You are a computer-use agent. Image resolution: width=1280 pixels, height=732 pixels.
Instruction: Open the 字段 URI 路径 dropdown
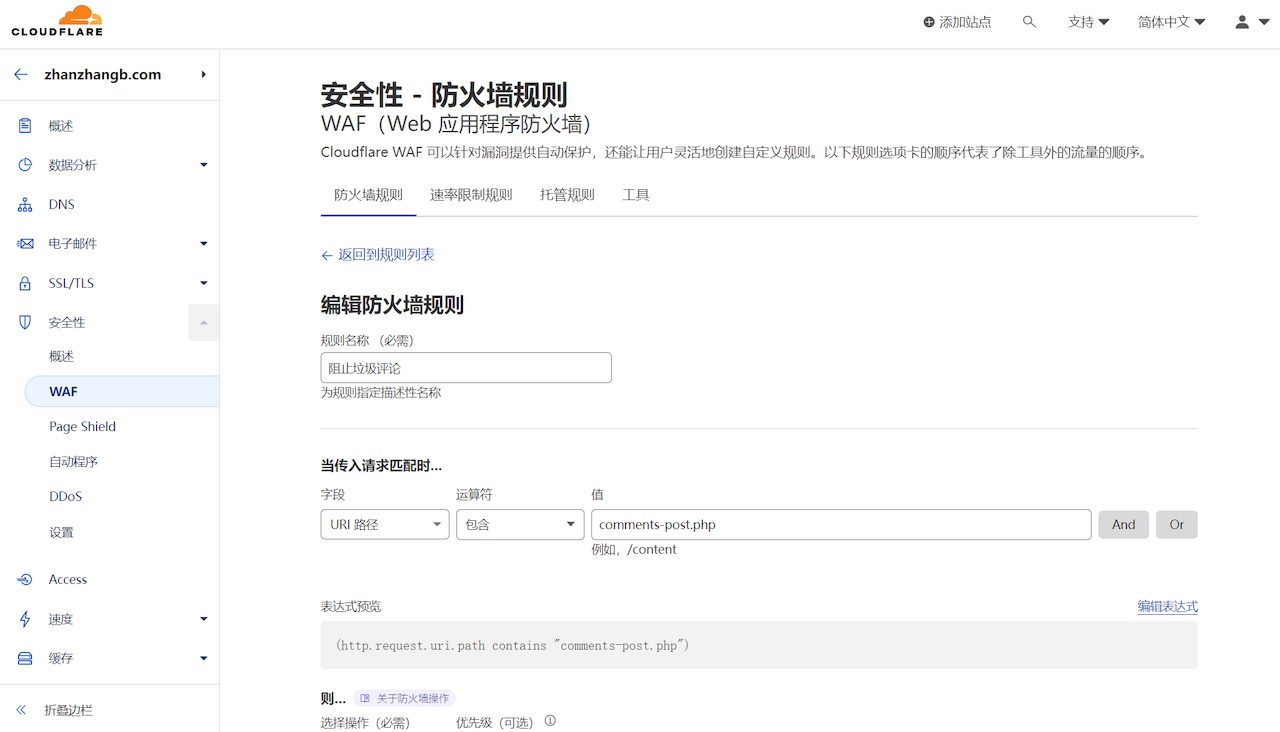click(x=384, y=525)
